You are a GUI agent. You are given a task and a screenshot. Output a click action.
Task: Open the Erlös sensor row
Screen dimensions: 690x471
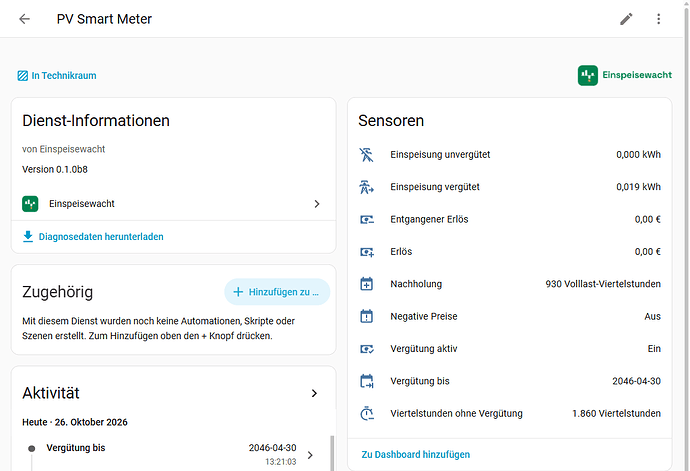[x=510, y=252]
